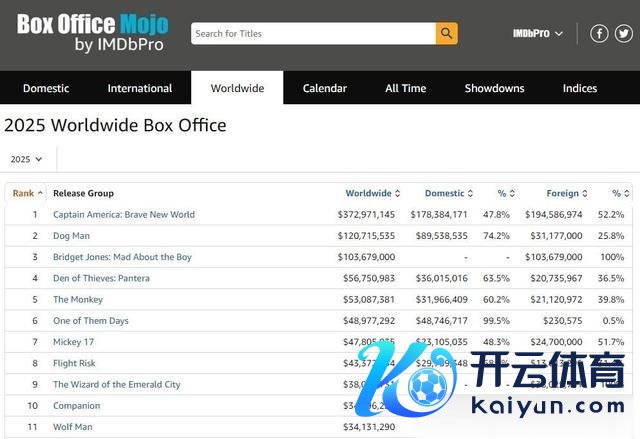Sort by the Rank column arrow
This screenshot has width=640, height=439.
40,193
